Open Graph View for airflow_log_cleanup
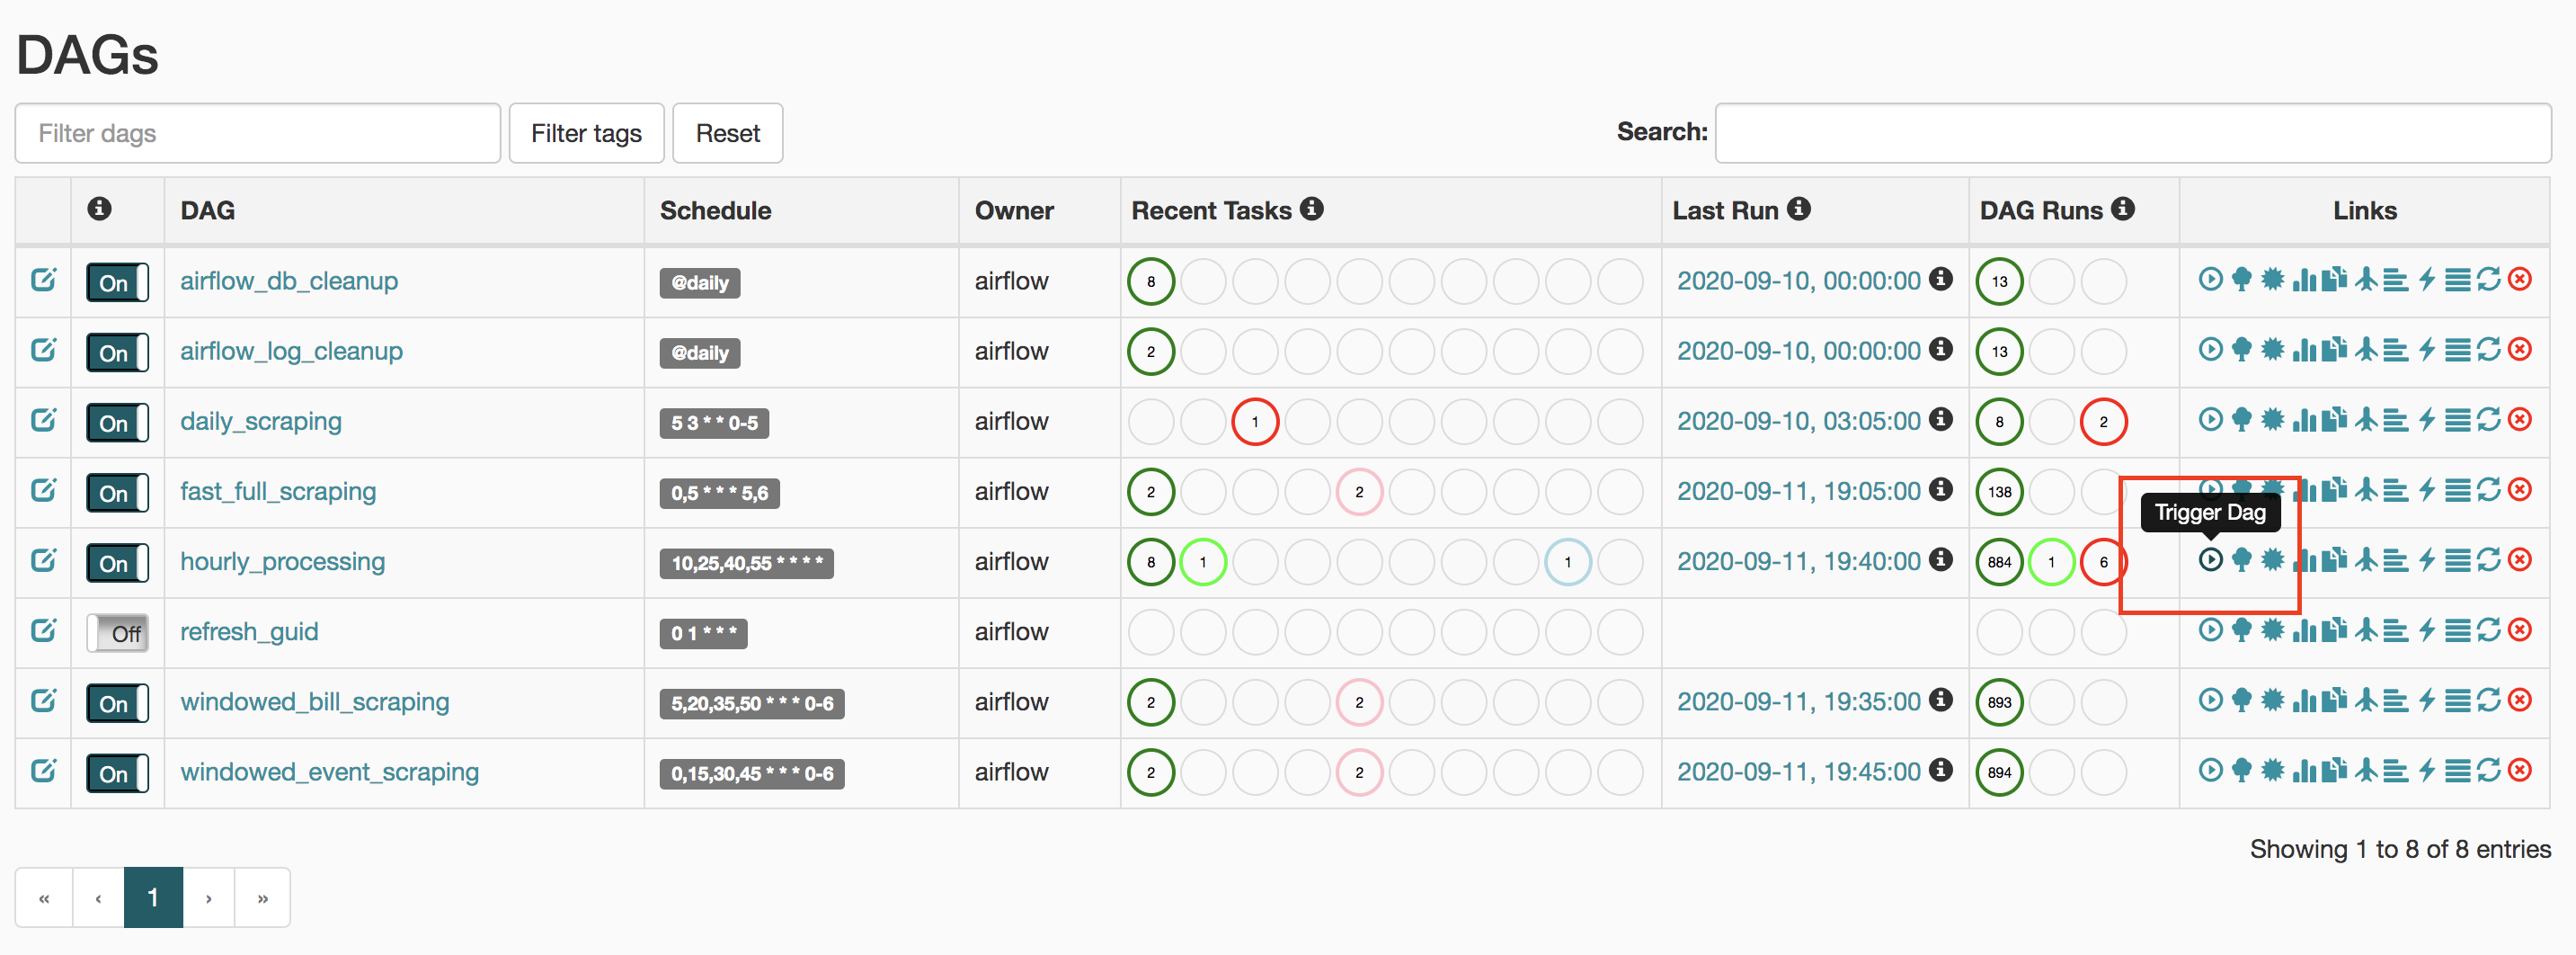This screenshot has width=2576, height=955. [x=2272, y=350]
